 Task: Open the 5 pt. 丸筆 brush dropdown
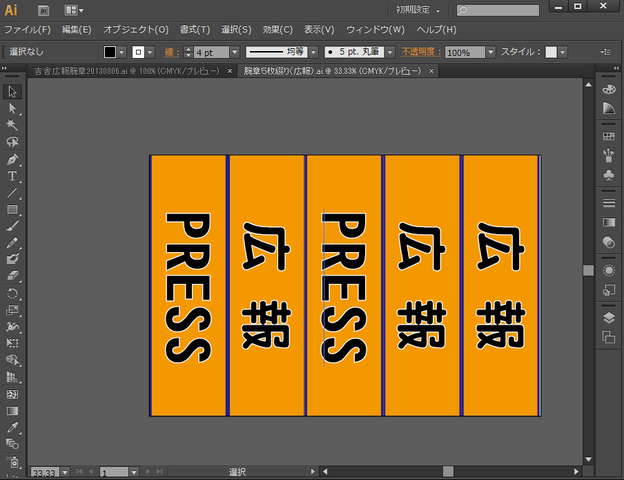coord(390,52)
